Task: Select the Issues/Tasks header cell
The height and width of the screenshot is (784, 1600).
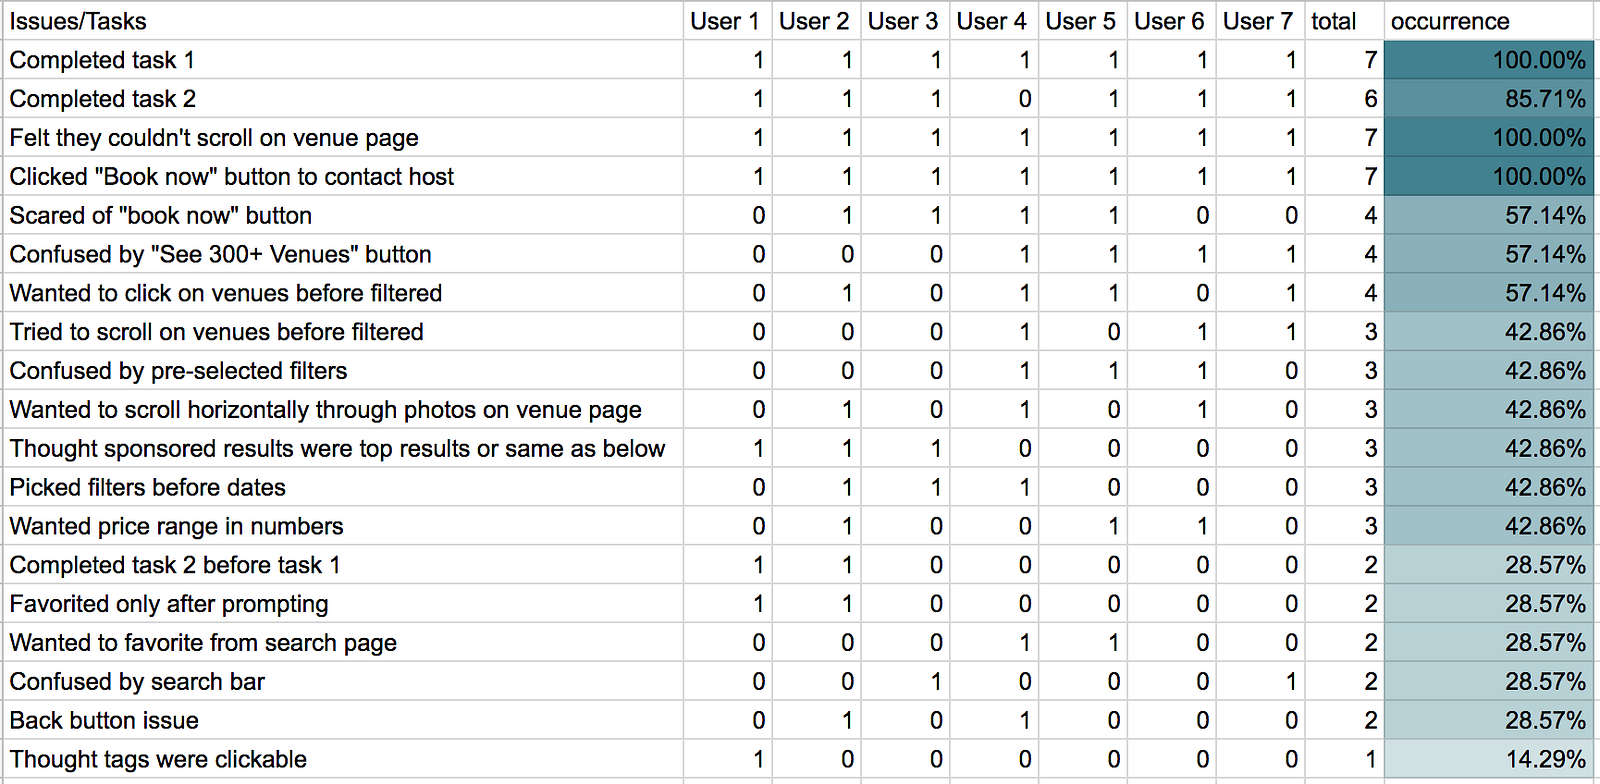Action: (x=78, y=21)
